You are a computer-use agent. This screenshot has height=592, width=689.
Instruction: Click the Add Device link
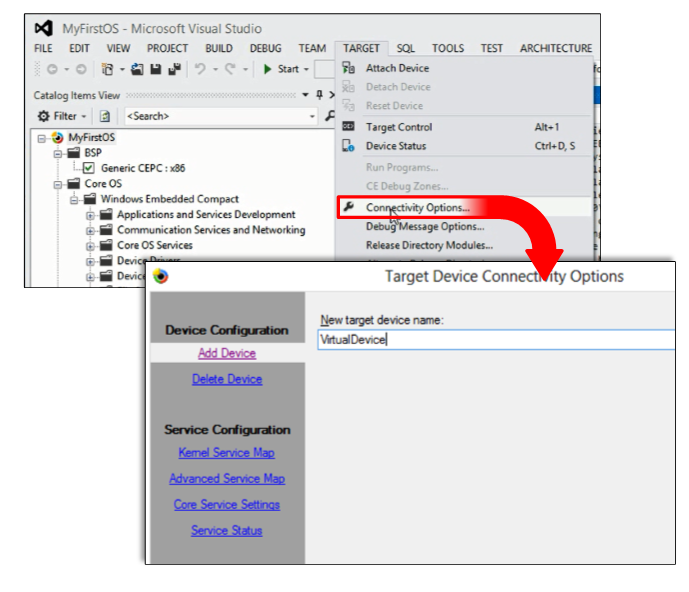pyautogui.click(x=227, y=353)
